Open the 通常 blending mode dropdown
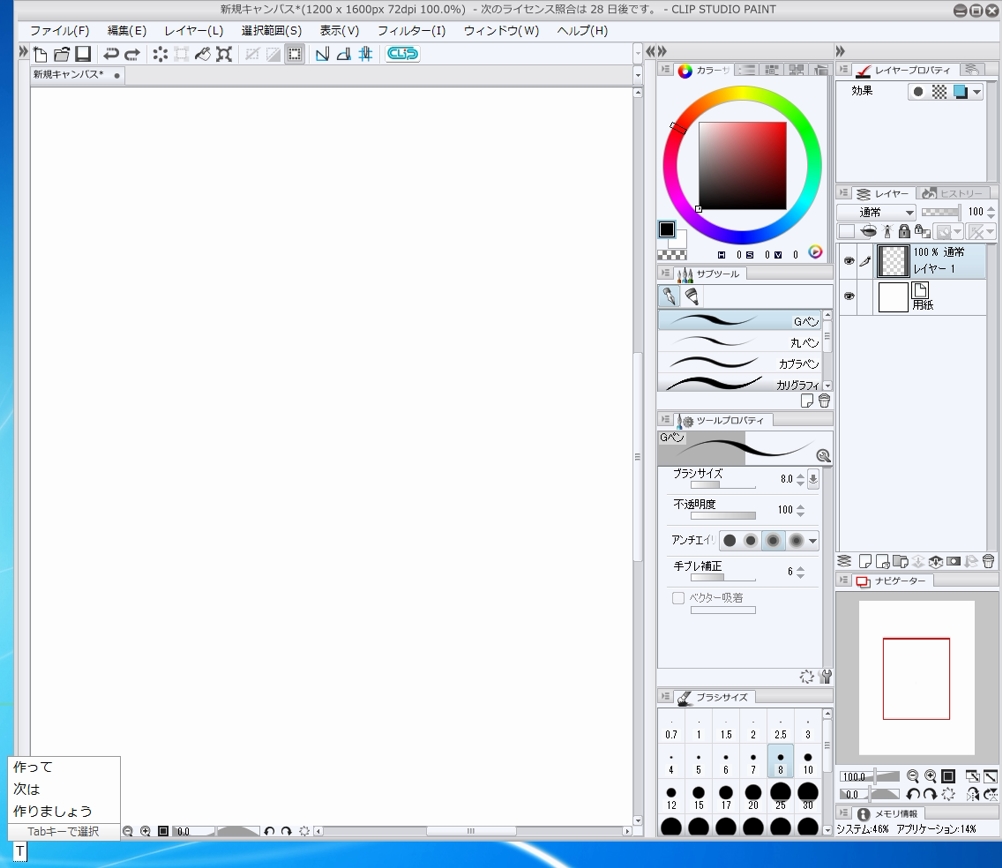1002x868 pixels. tap(876, 212)
